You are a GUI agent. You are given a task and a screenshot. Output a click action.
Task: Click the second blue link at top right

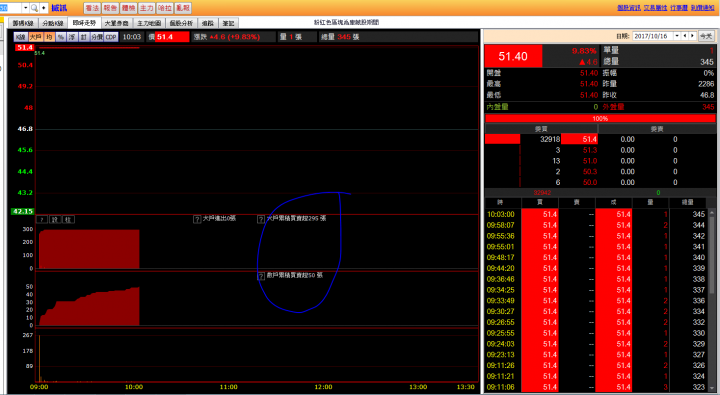[x=655, y=8]
